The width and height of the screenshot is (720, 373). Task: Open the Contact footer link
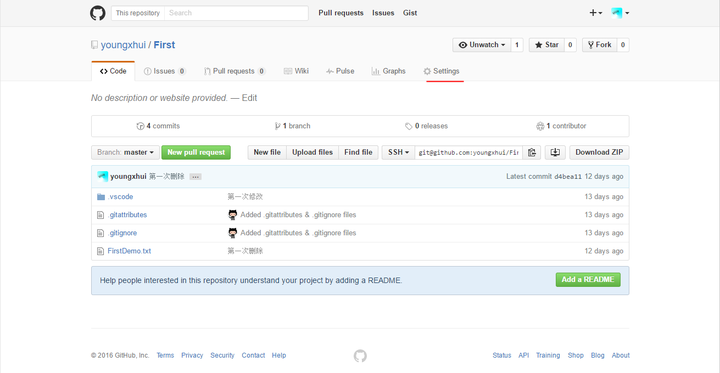(253, 355)
